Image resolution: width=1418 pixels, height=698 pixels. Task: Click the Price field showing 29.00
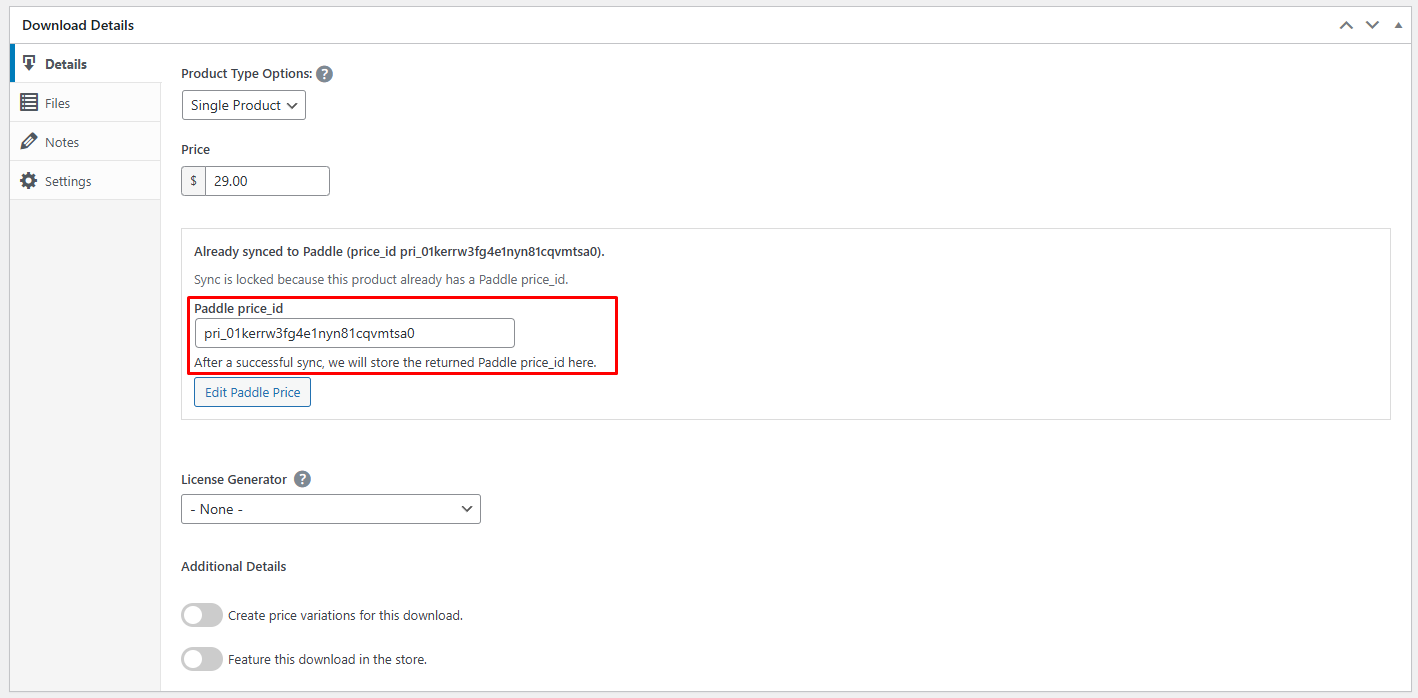pyautogui.click(x=266, y=181)
